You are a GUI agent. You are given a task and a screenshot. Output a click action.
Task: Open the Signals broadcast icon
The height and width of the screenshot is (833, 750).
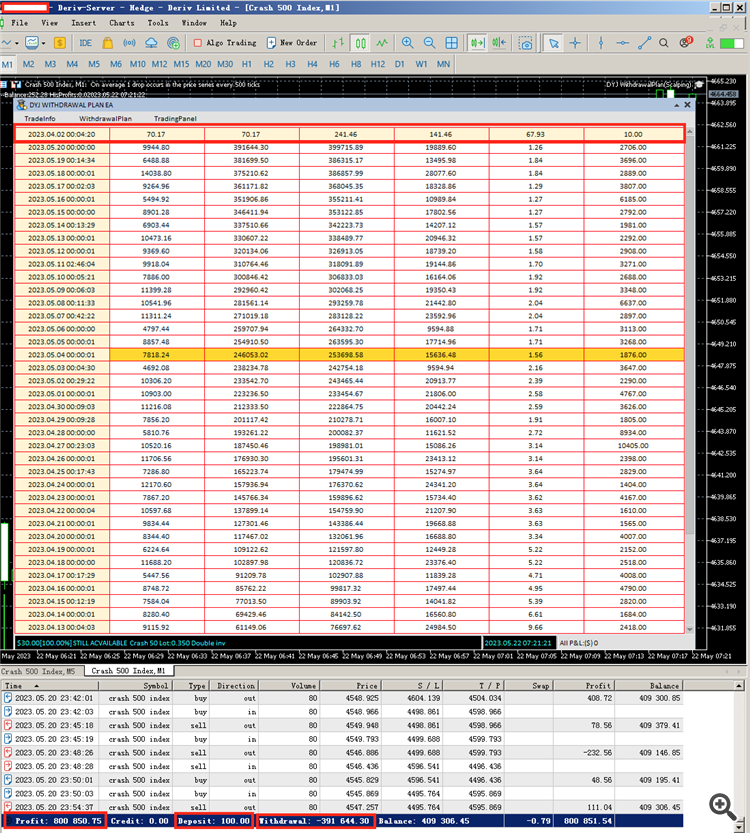[129, 43]
